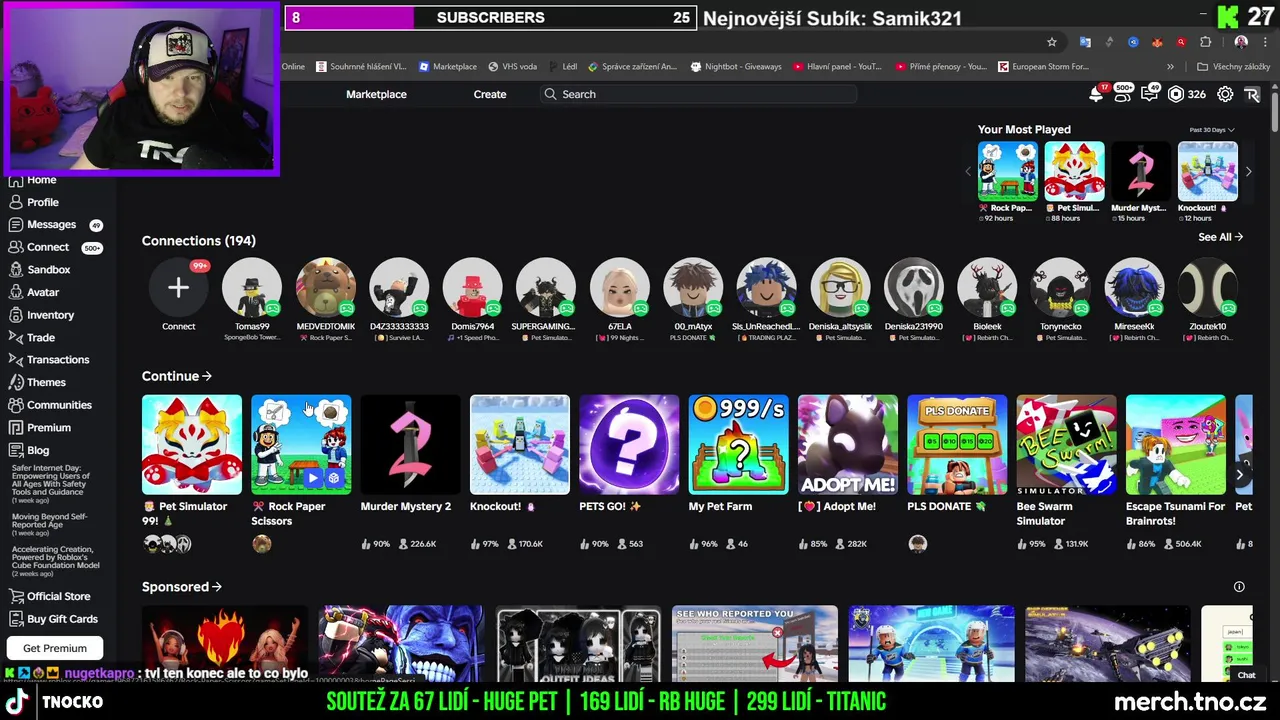Screen dimensions: 1280x720
Task: Open PETS GO! game thumbnail
Action: 629,445
